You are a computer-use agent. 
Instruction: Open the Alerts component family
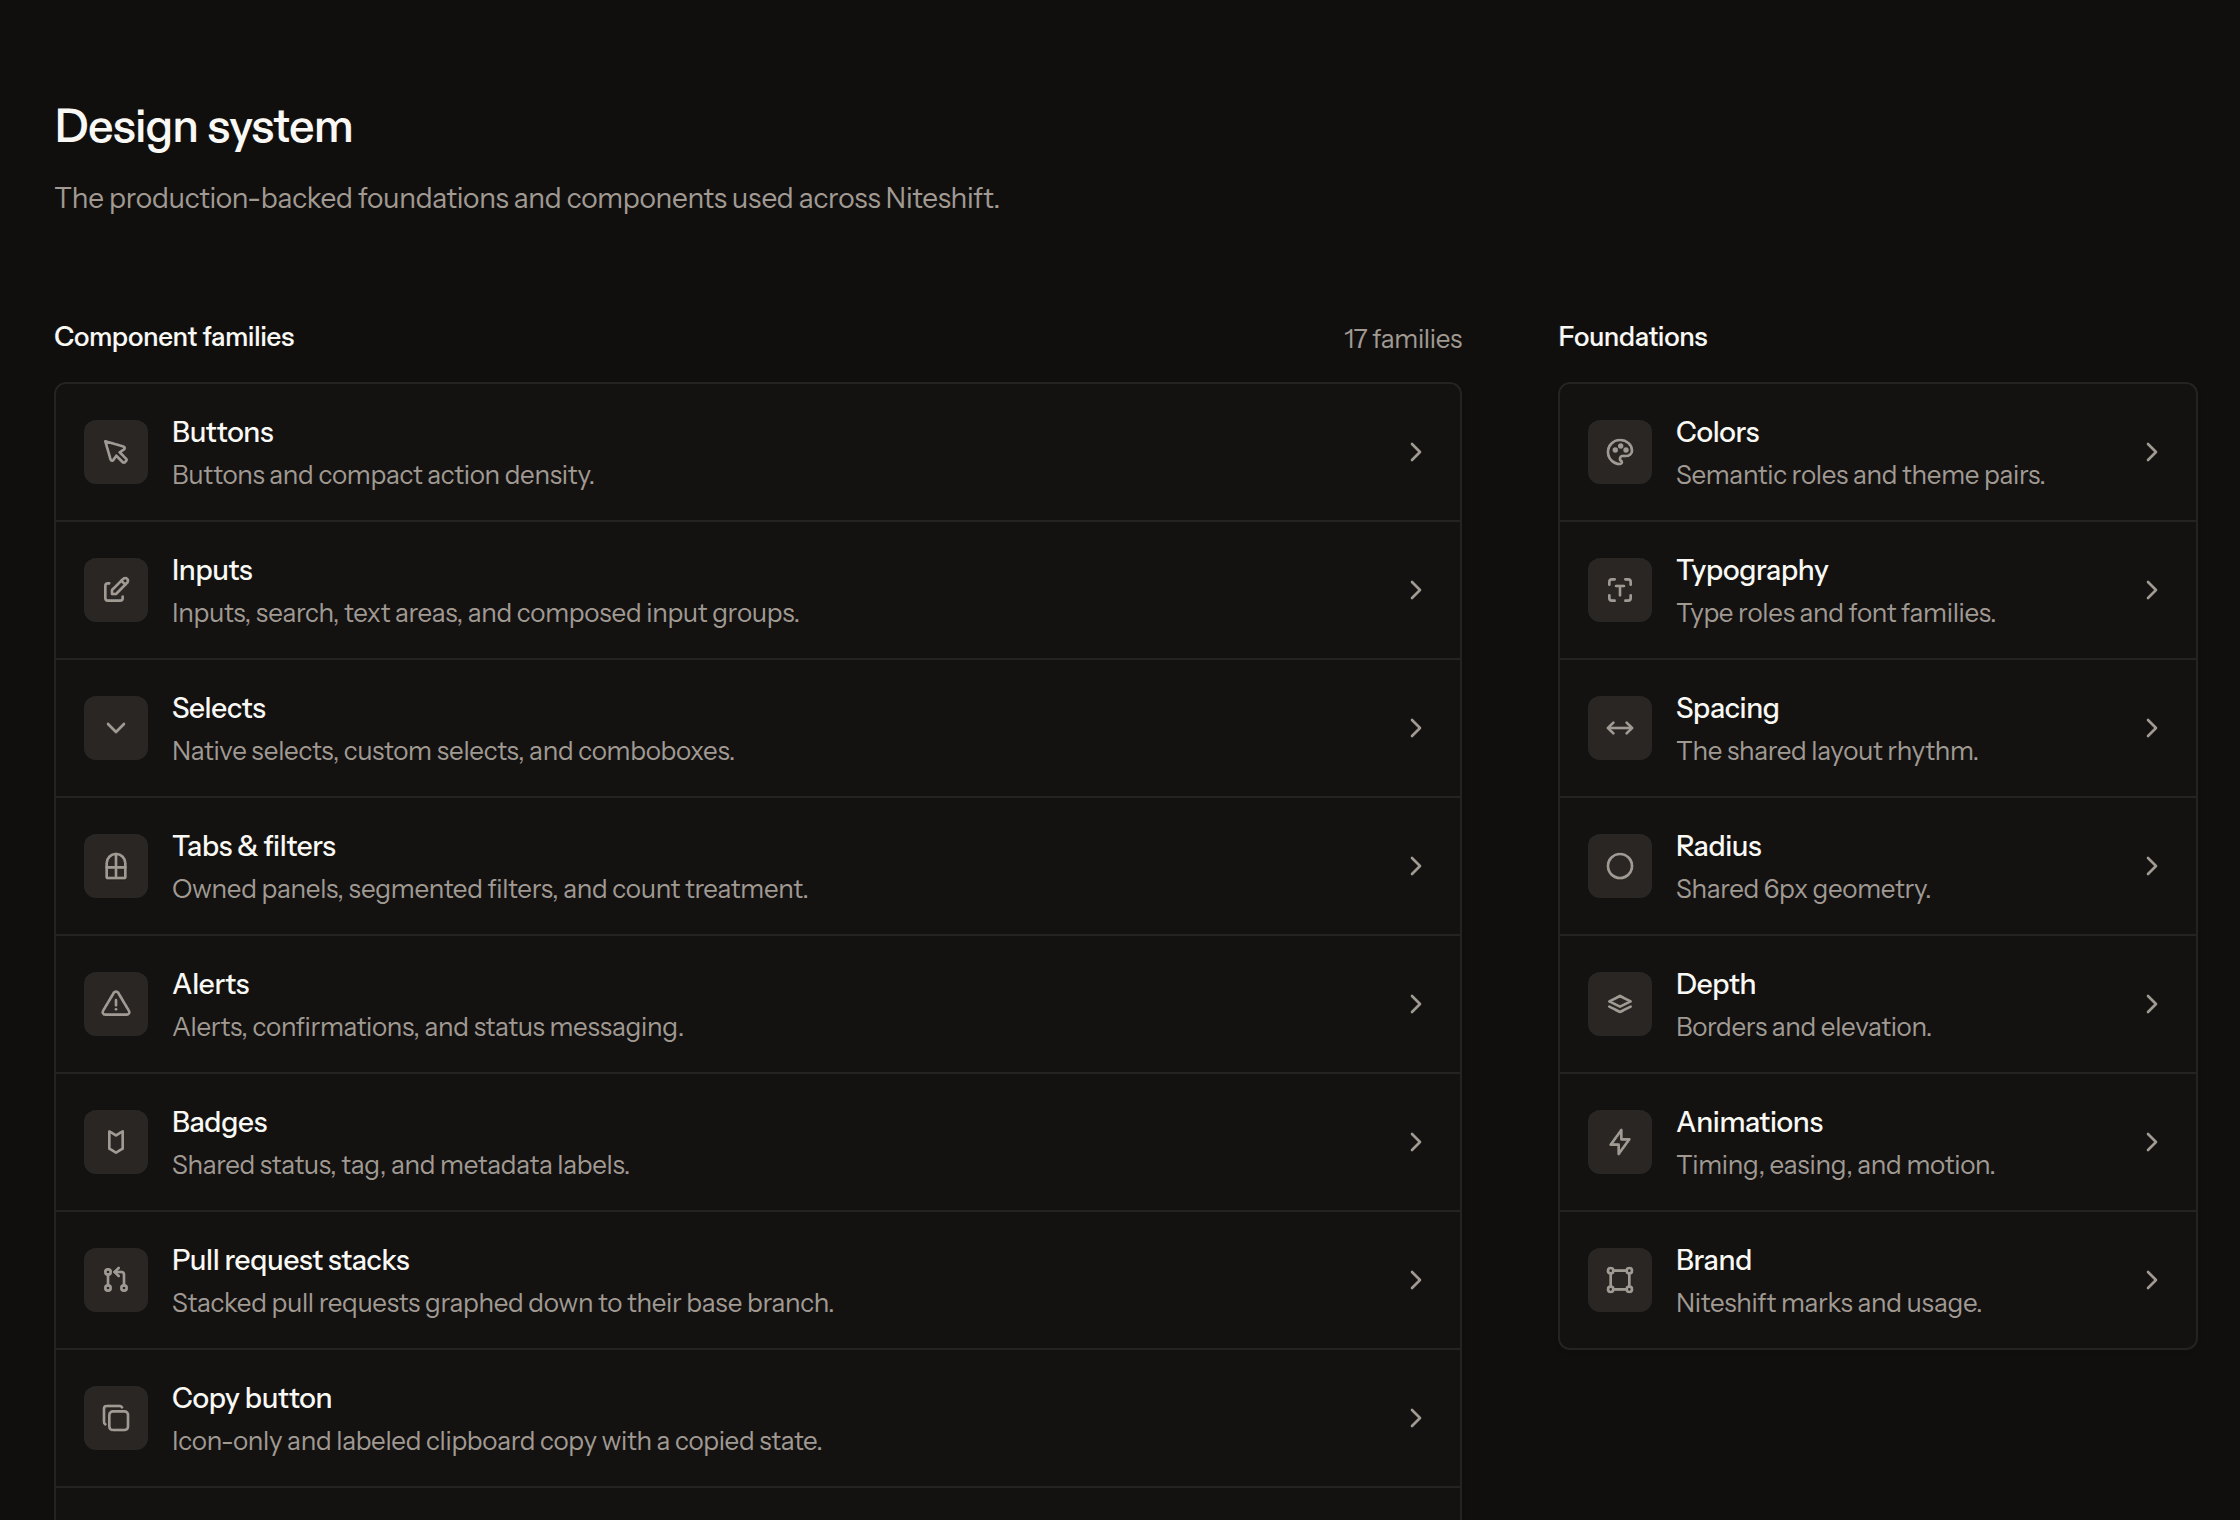758,1004
